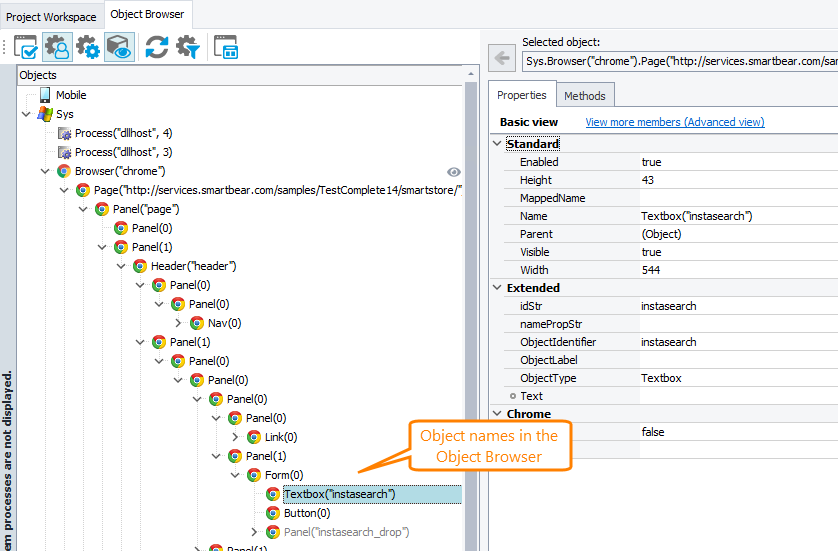Open the Project Workspace tab

[x=52, y=17]
